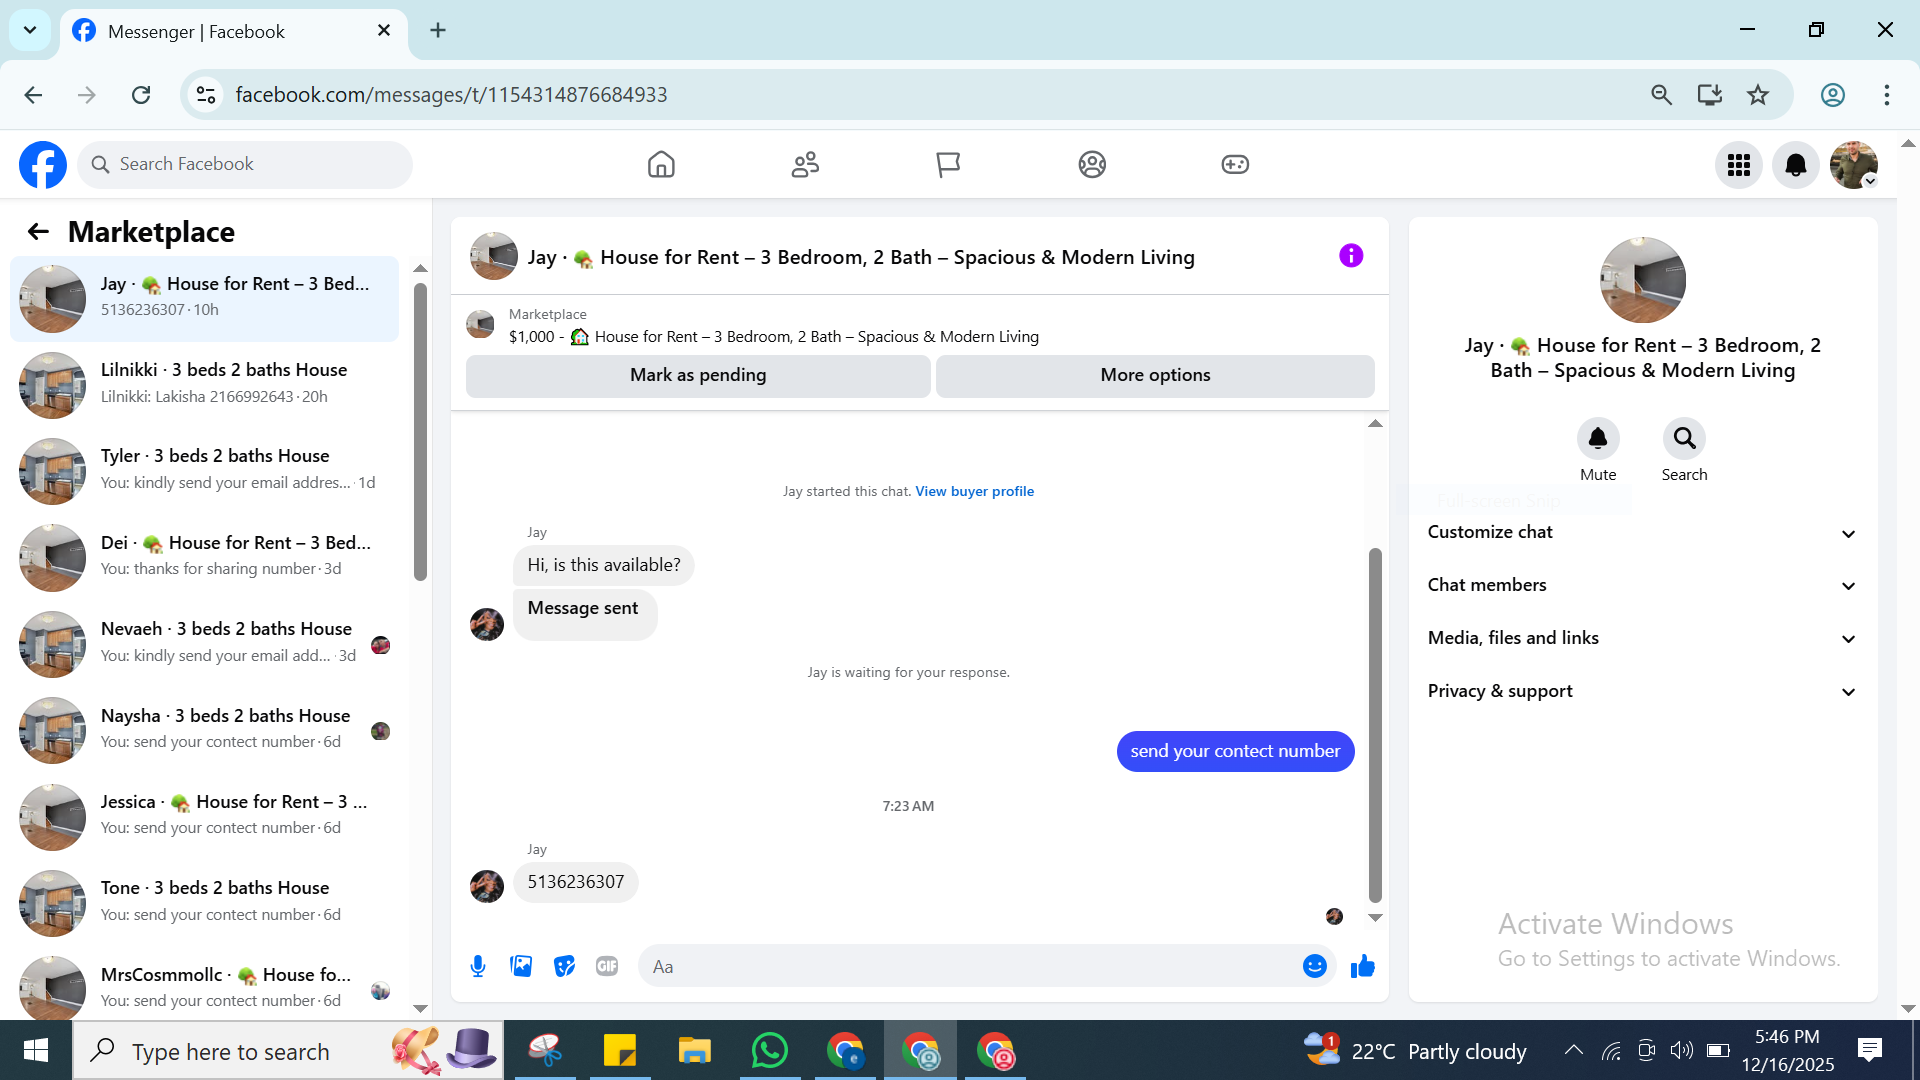Mute this conversation with the bell icon
Screen dimensions: 1920x1080
tap(1598, 438)
